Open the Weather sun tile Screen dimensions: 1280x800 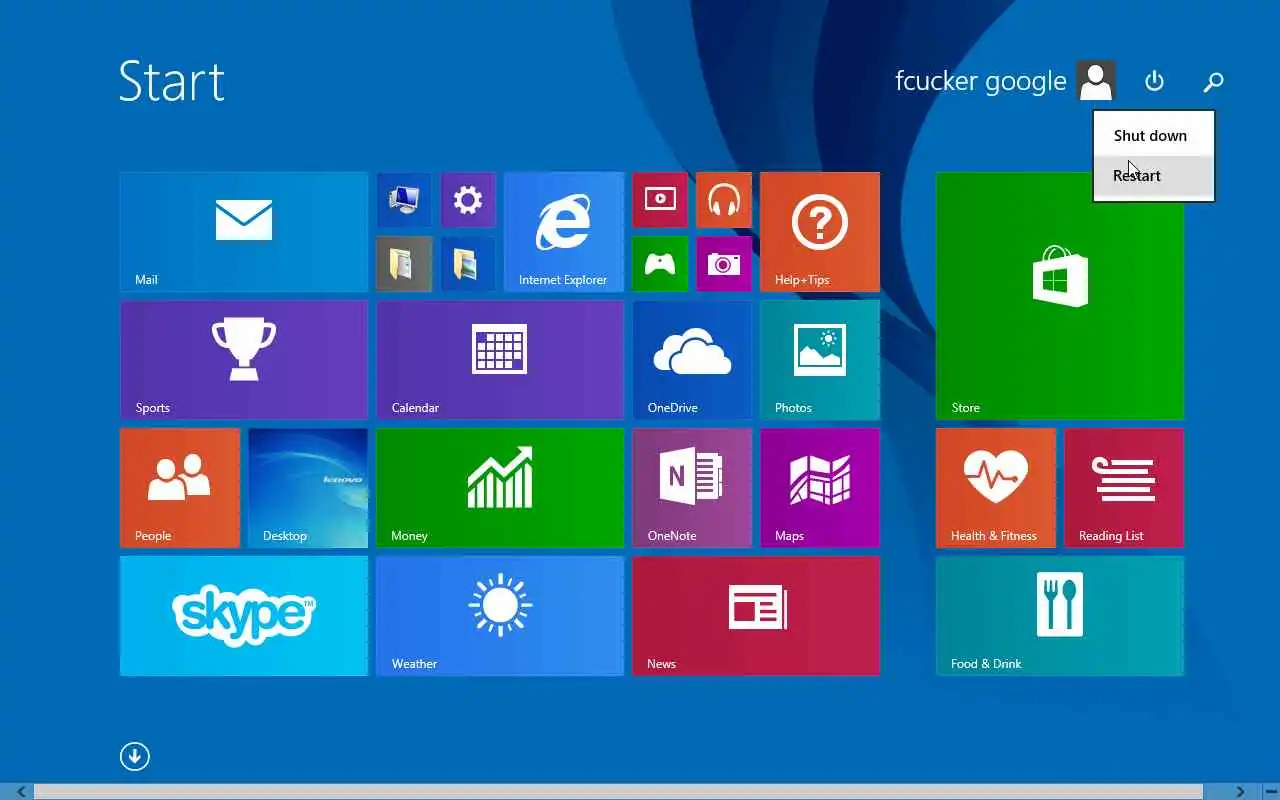click(x=500, y=616)
